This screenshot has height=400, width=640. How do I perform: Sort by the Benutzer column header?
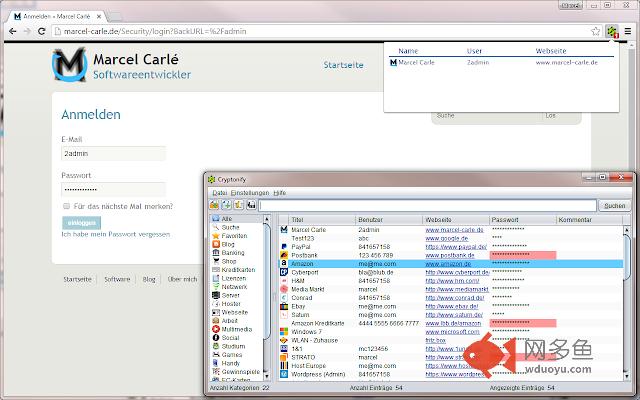click(389, 220)
